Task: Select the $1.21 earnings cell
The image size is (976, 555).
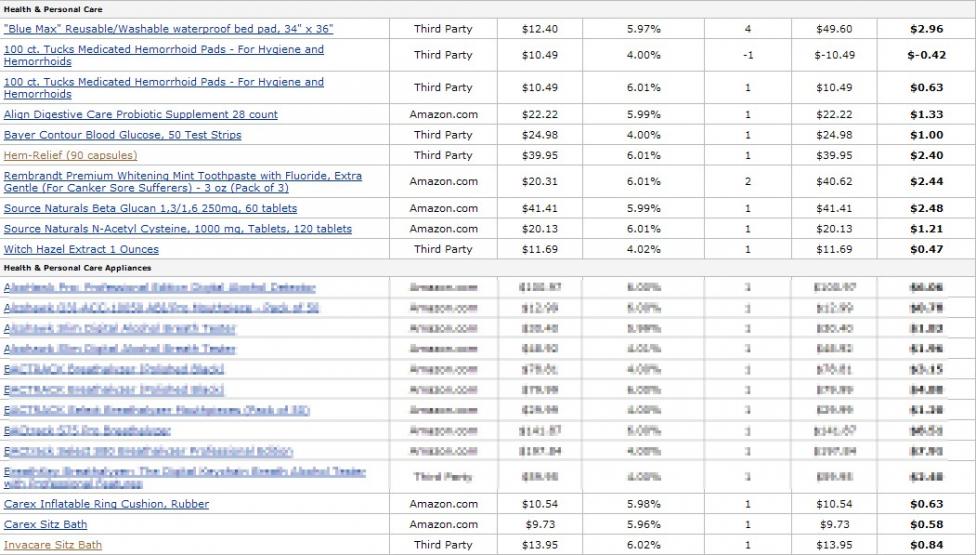Action: [926, 229]
